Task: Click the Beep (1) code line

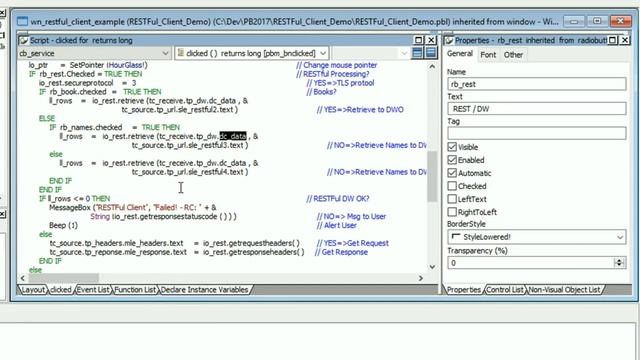Action: pos(63,225)
